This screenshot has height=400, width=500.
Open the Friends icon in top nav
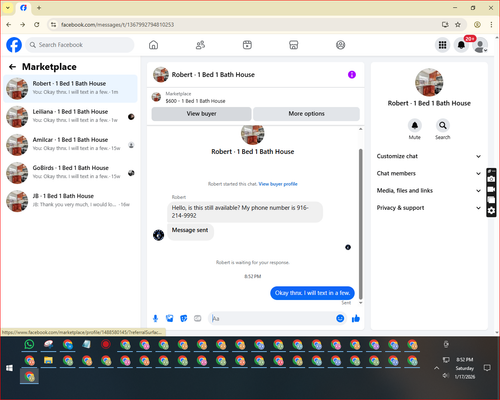click(200, 45)
